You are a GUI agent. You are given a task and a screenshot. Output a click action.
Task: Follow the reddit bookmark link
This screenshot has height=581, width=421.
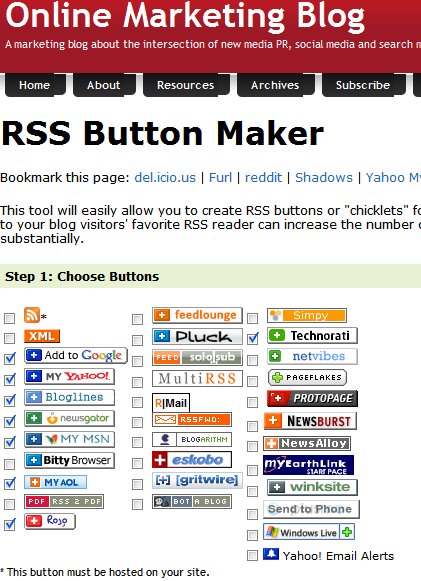point(263,178)
